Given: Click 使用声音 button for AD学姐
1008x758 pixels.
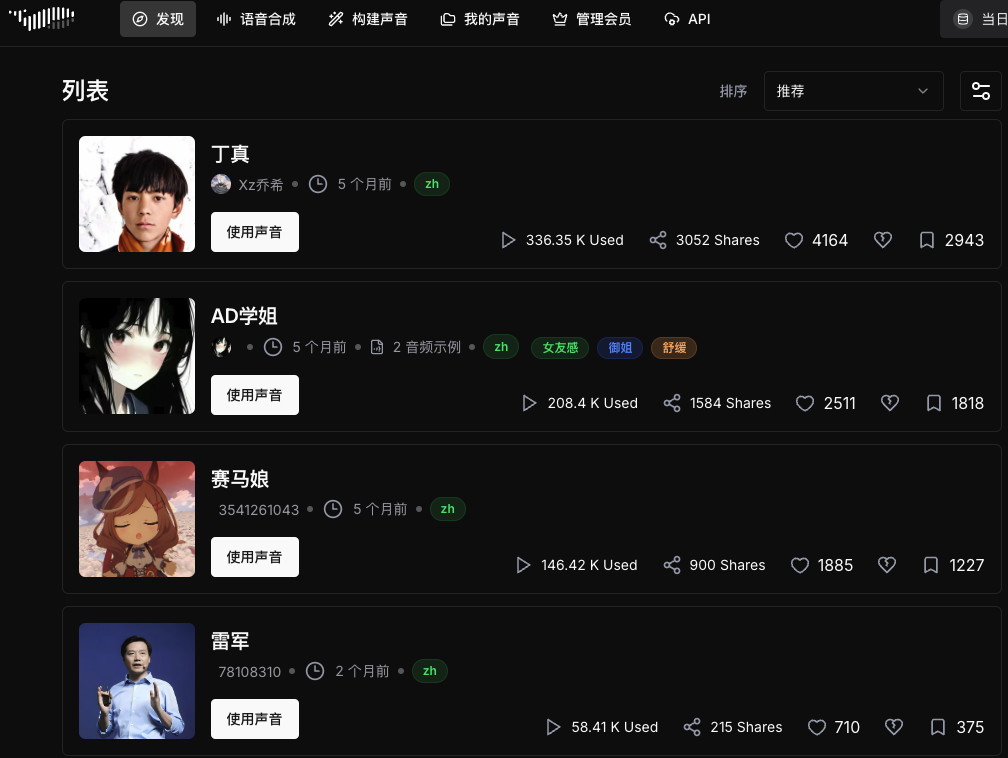Looking at the screenshot, I should 255,395.
